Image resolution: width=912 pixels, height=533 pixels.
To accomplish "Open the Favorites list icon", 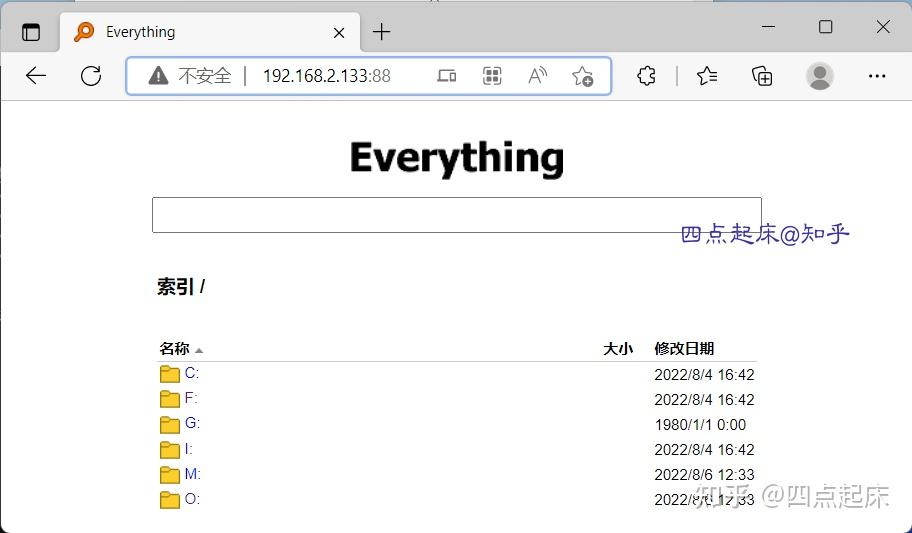I will point(707,76).
